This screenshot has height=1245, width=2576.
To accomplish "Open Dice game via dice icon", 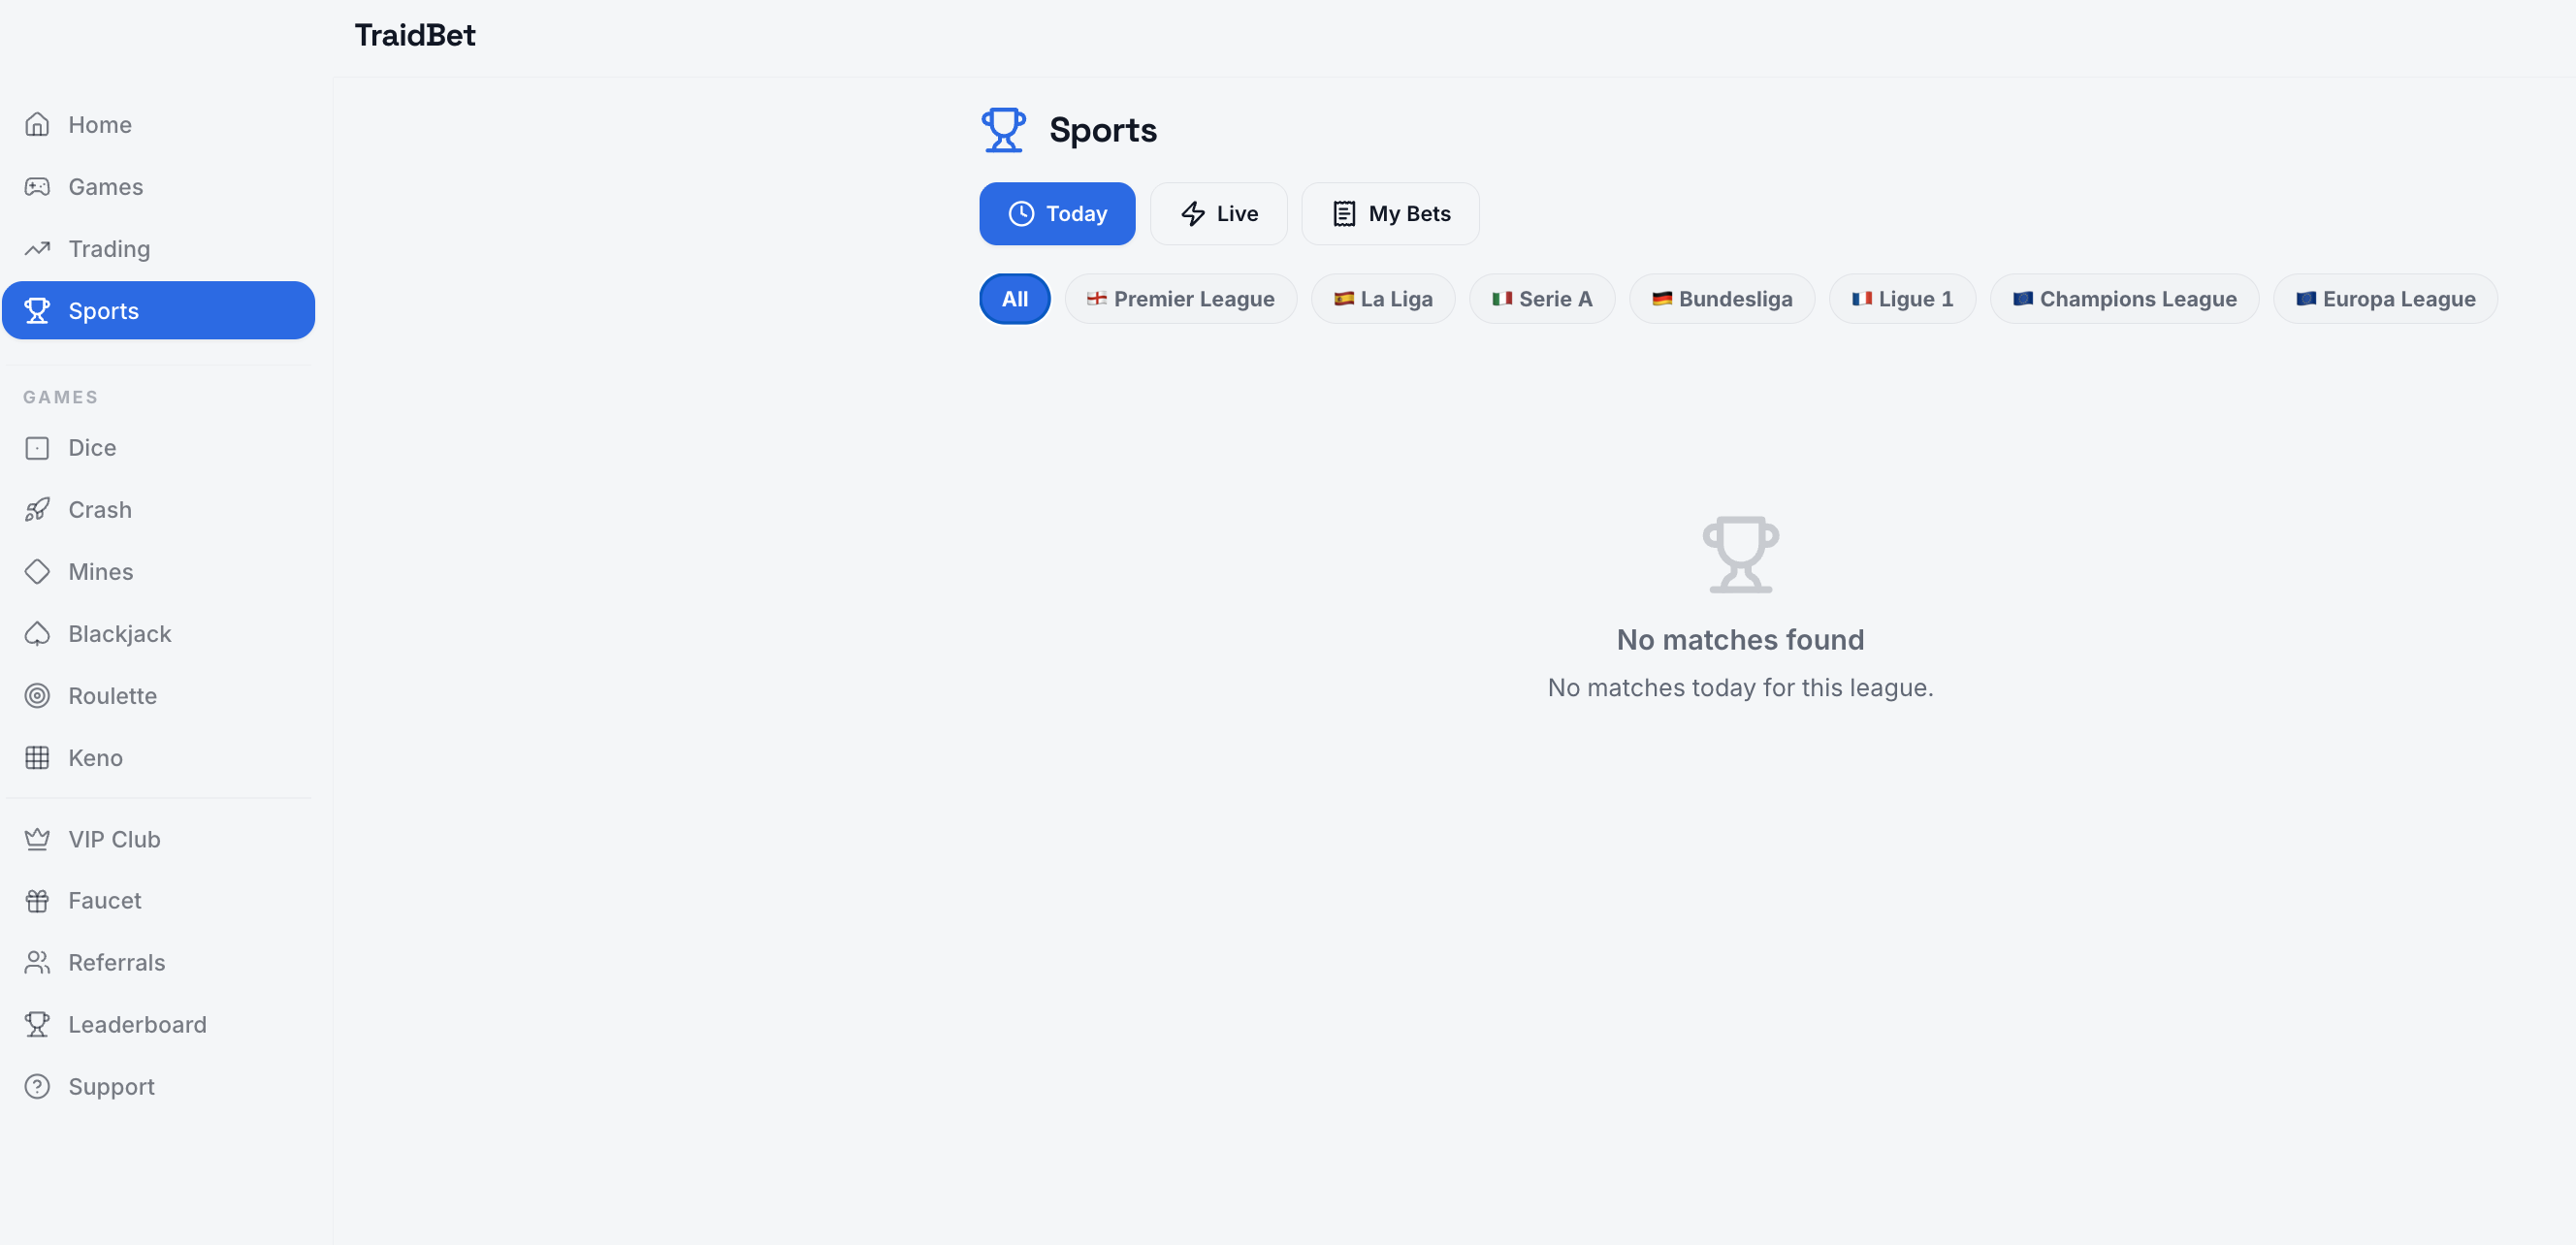I will [37, 448].
